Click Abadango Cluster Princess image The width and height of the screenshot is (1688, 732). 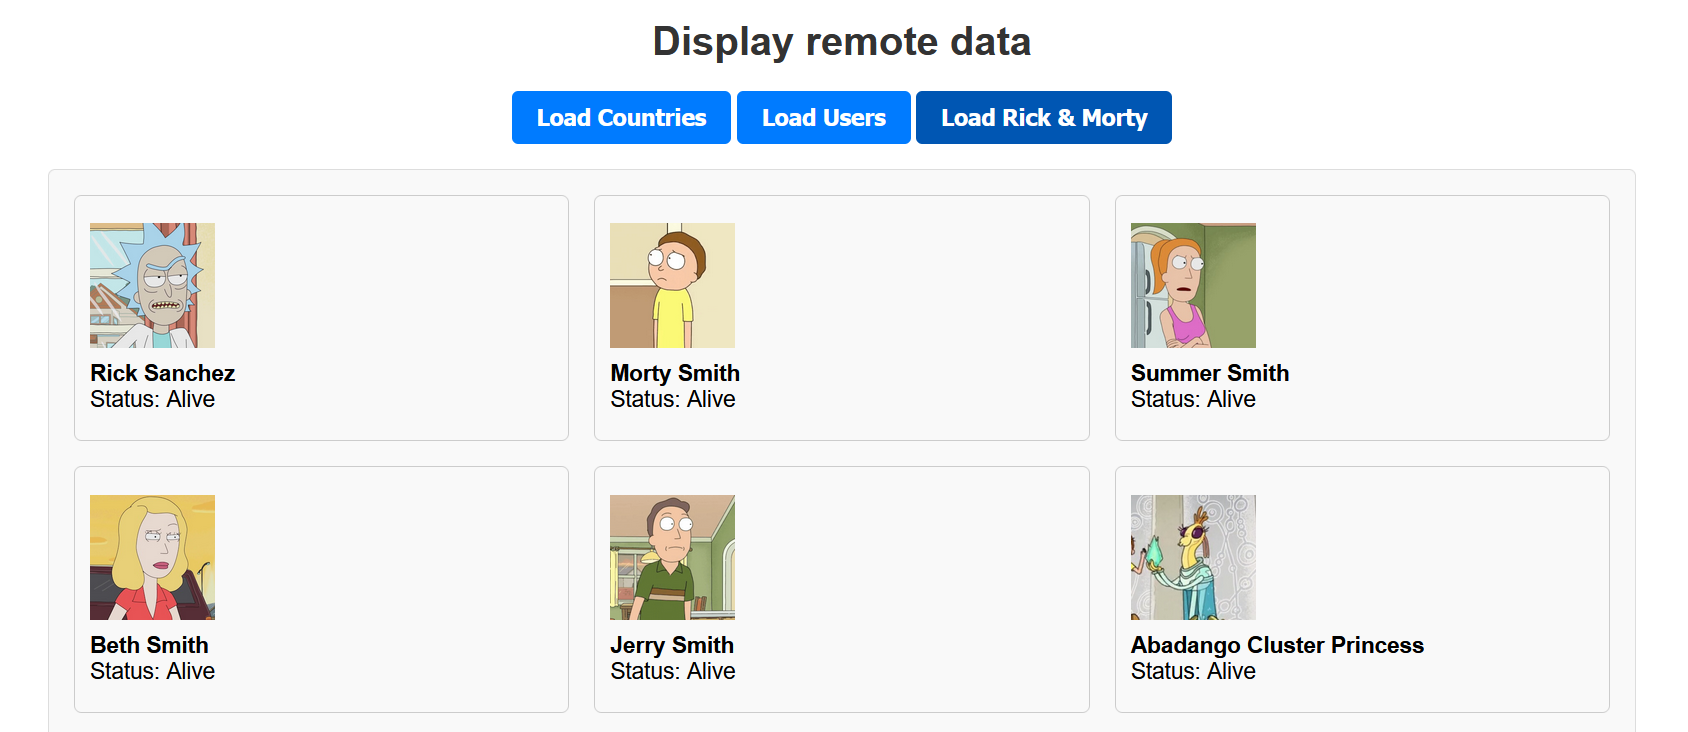pos(1193,557)
